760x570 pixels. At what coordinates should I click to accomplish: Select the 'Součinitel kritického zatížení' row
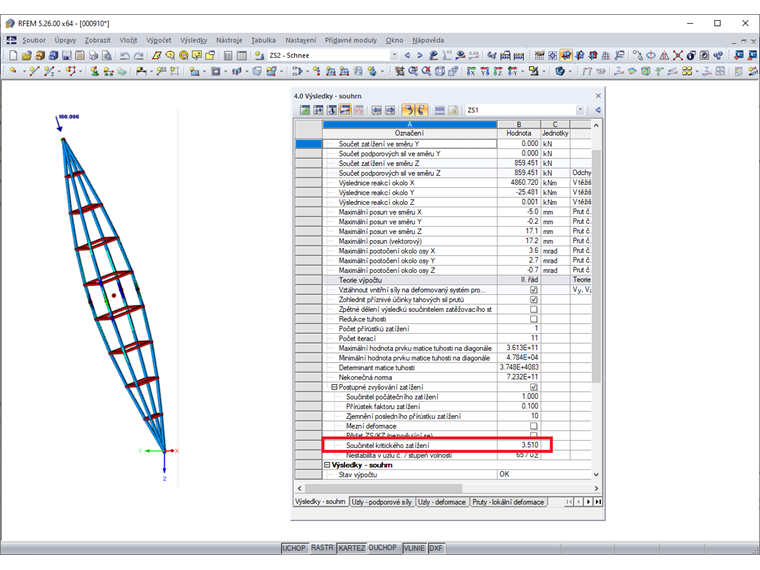point(437,445)
